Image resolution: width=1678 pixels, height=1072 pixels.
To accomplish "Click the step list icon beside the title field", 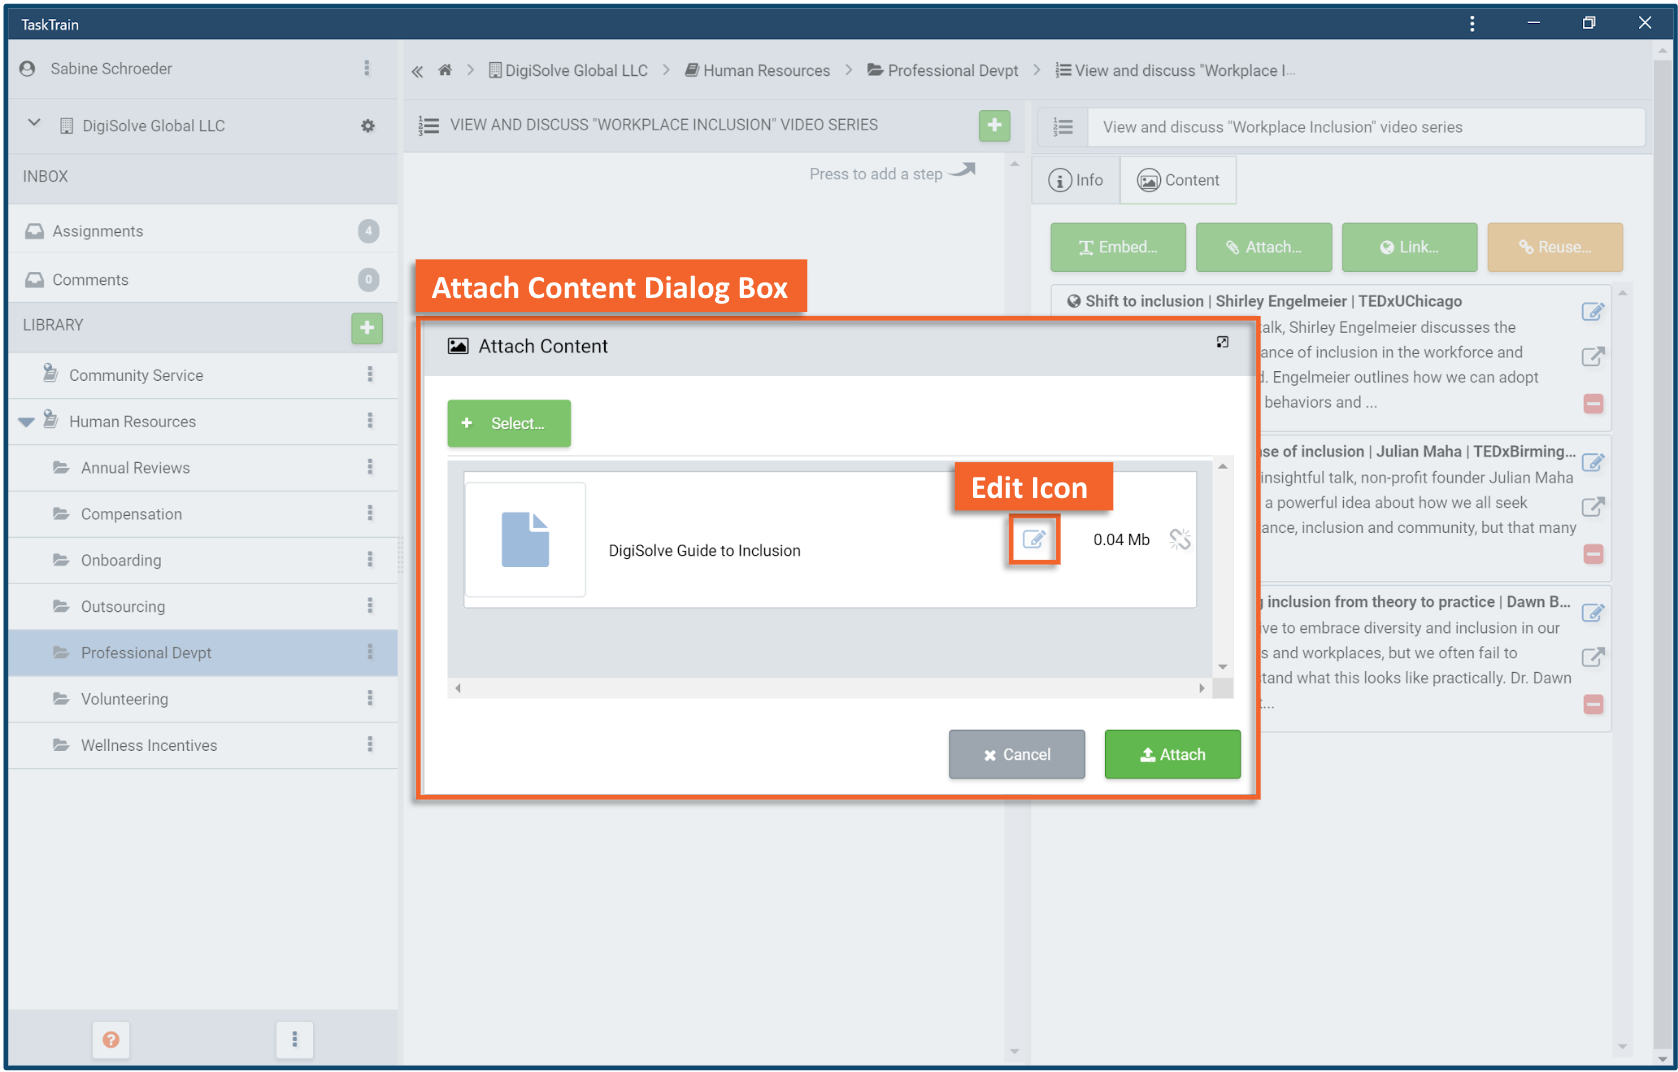I will [1063, 127].
